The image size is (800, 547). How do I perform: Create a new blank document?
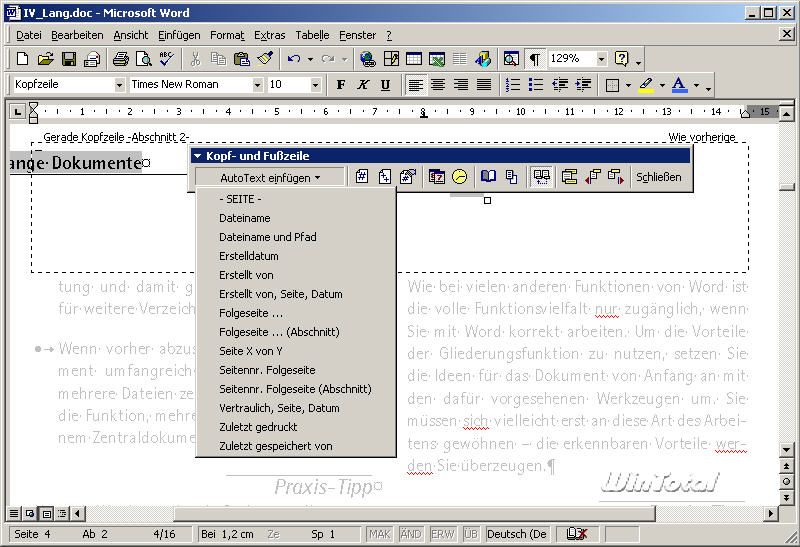(x=22, y=59)
